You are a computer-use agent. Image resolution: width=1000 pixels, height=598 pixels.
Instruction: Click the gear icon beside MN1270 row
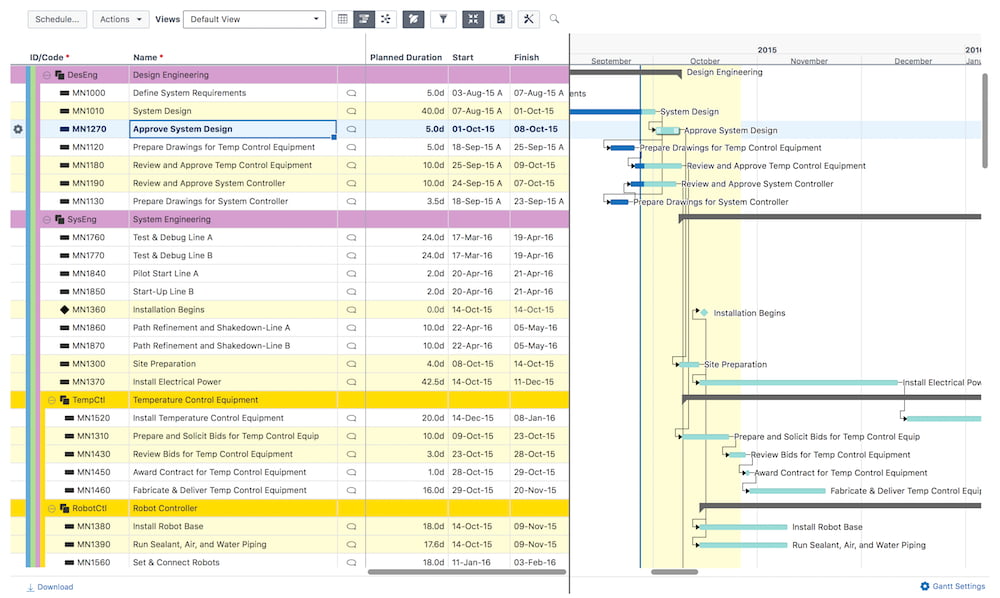click(17, 129)
